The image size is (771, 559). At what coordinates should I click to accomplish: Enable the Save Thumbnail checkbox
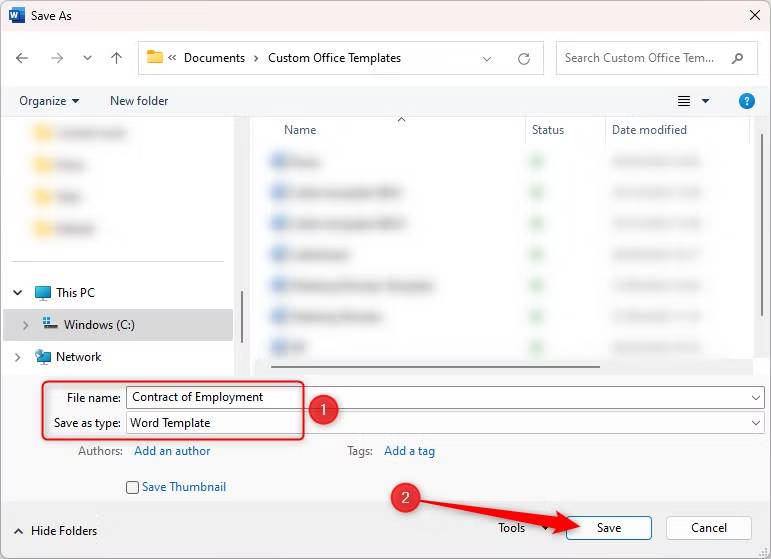tap(132, 487)
